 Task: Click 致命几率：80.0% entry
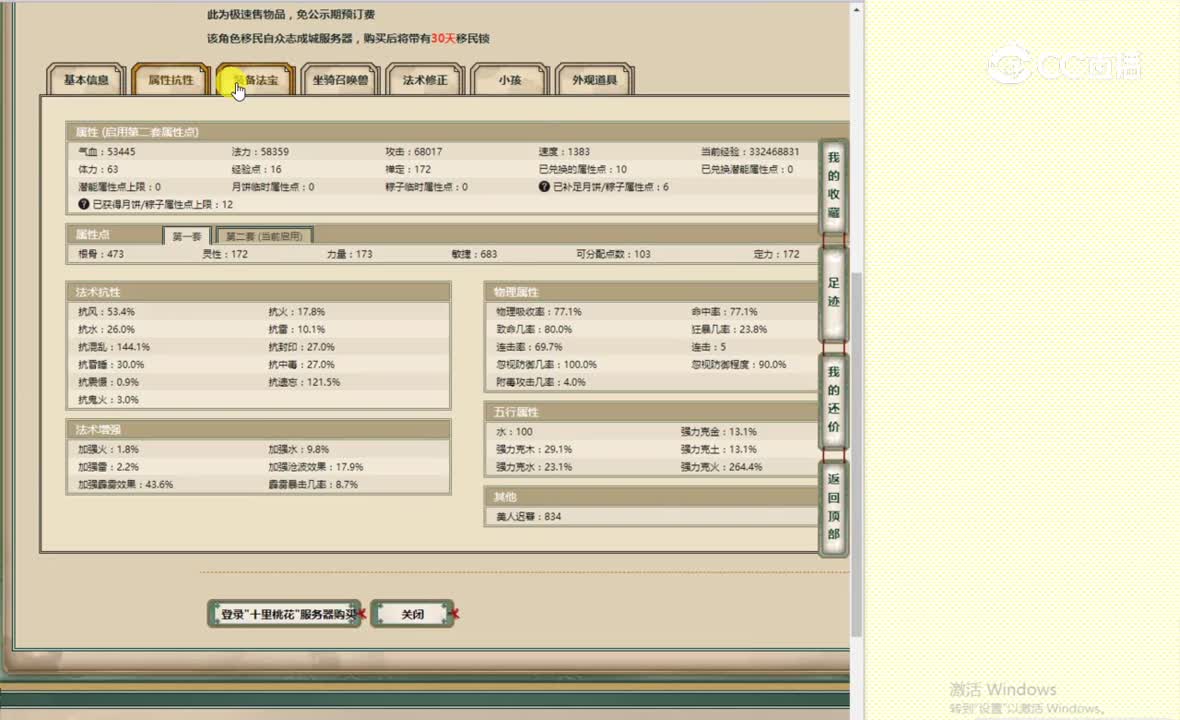tap(534, 330)
